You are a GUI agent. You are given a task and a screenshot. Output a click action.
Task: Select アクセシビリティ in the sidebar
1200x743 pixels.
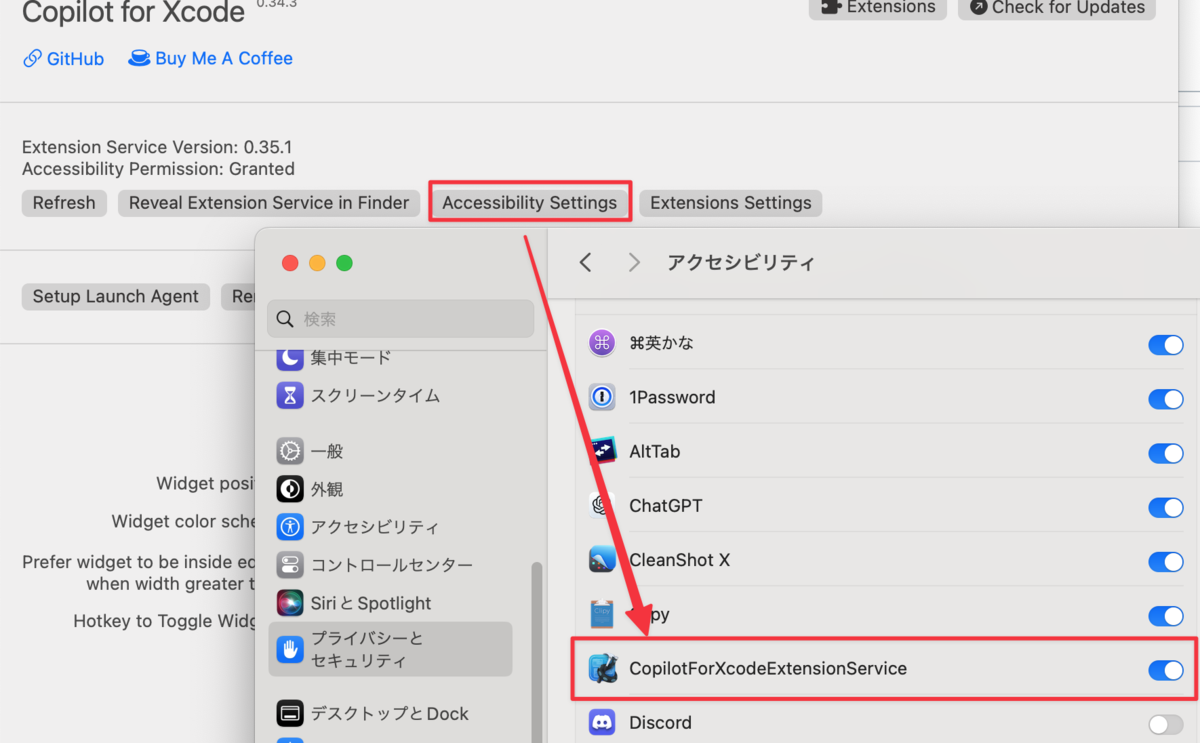(358, 527)
